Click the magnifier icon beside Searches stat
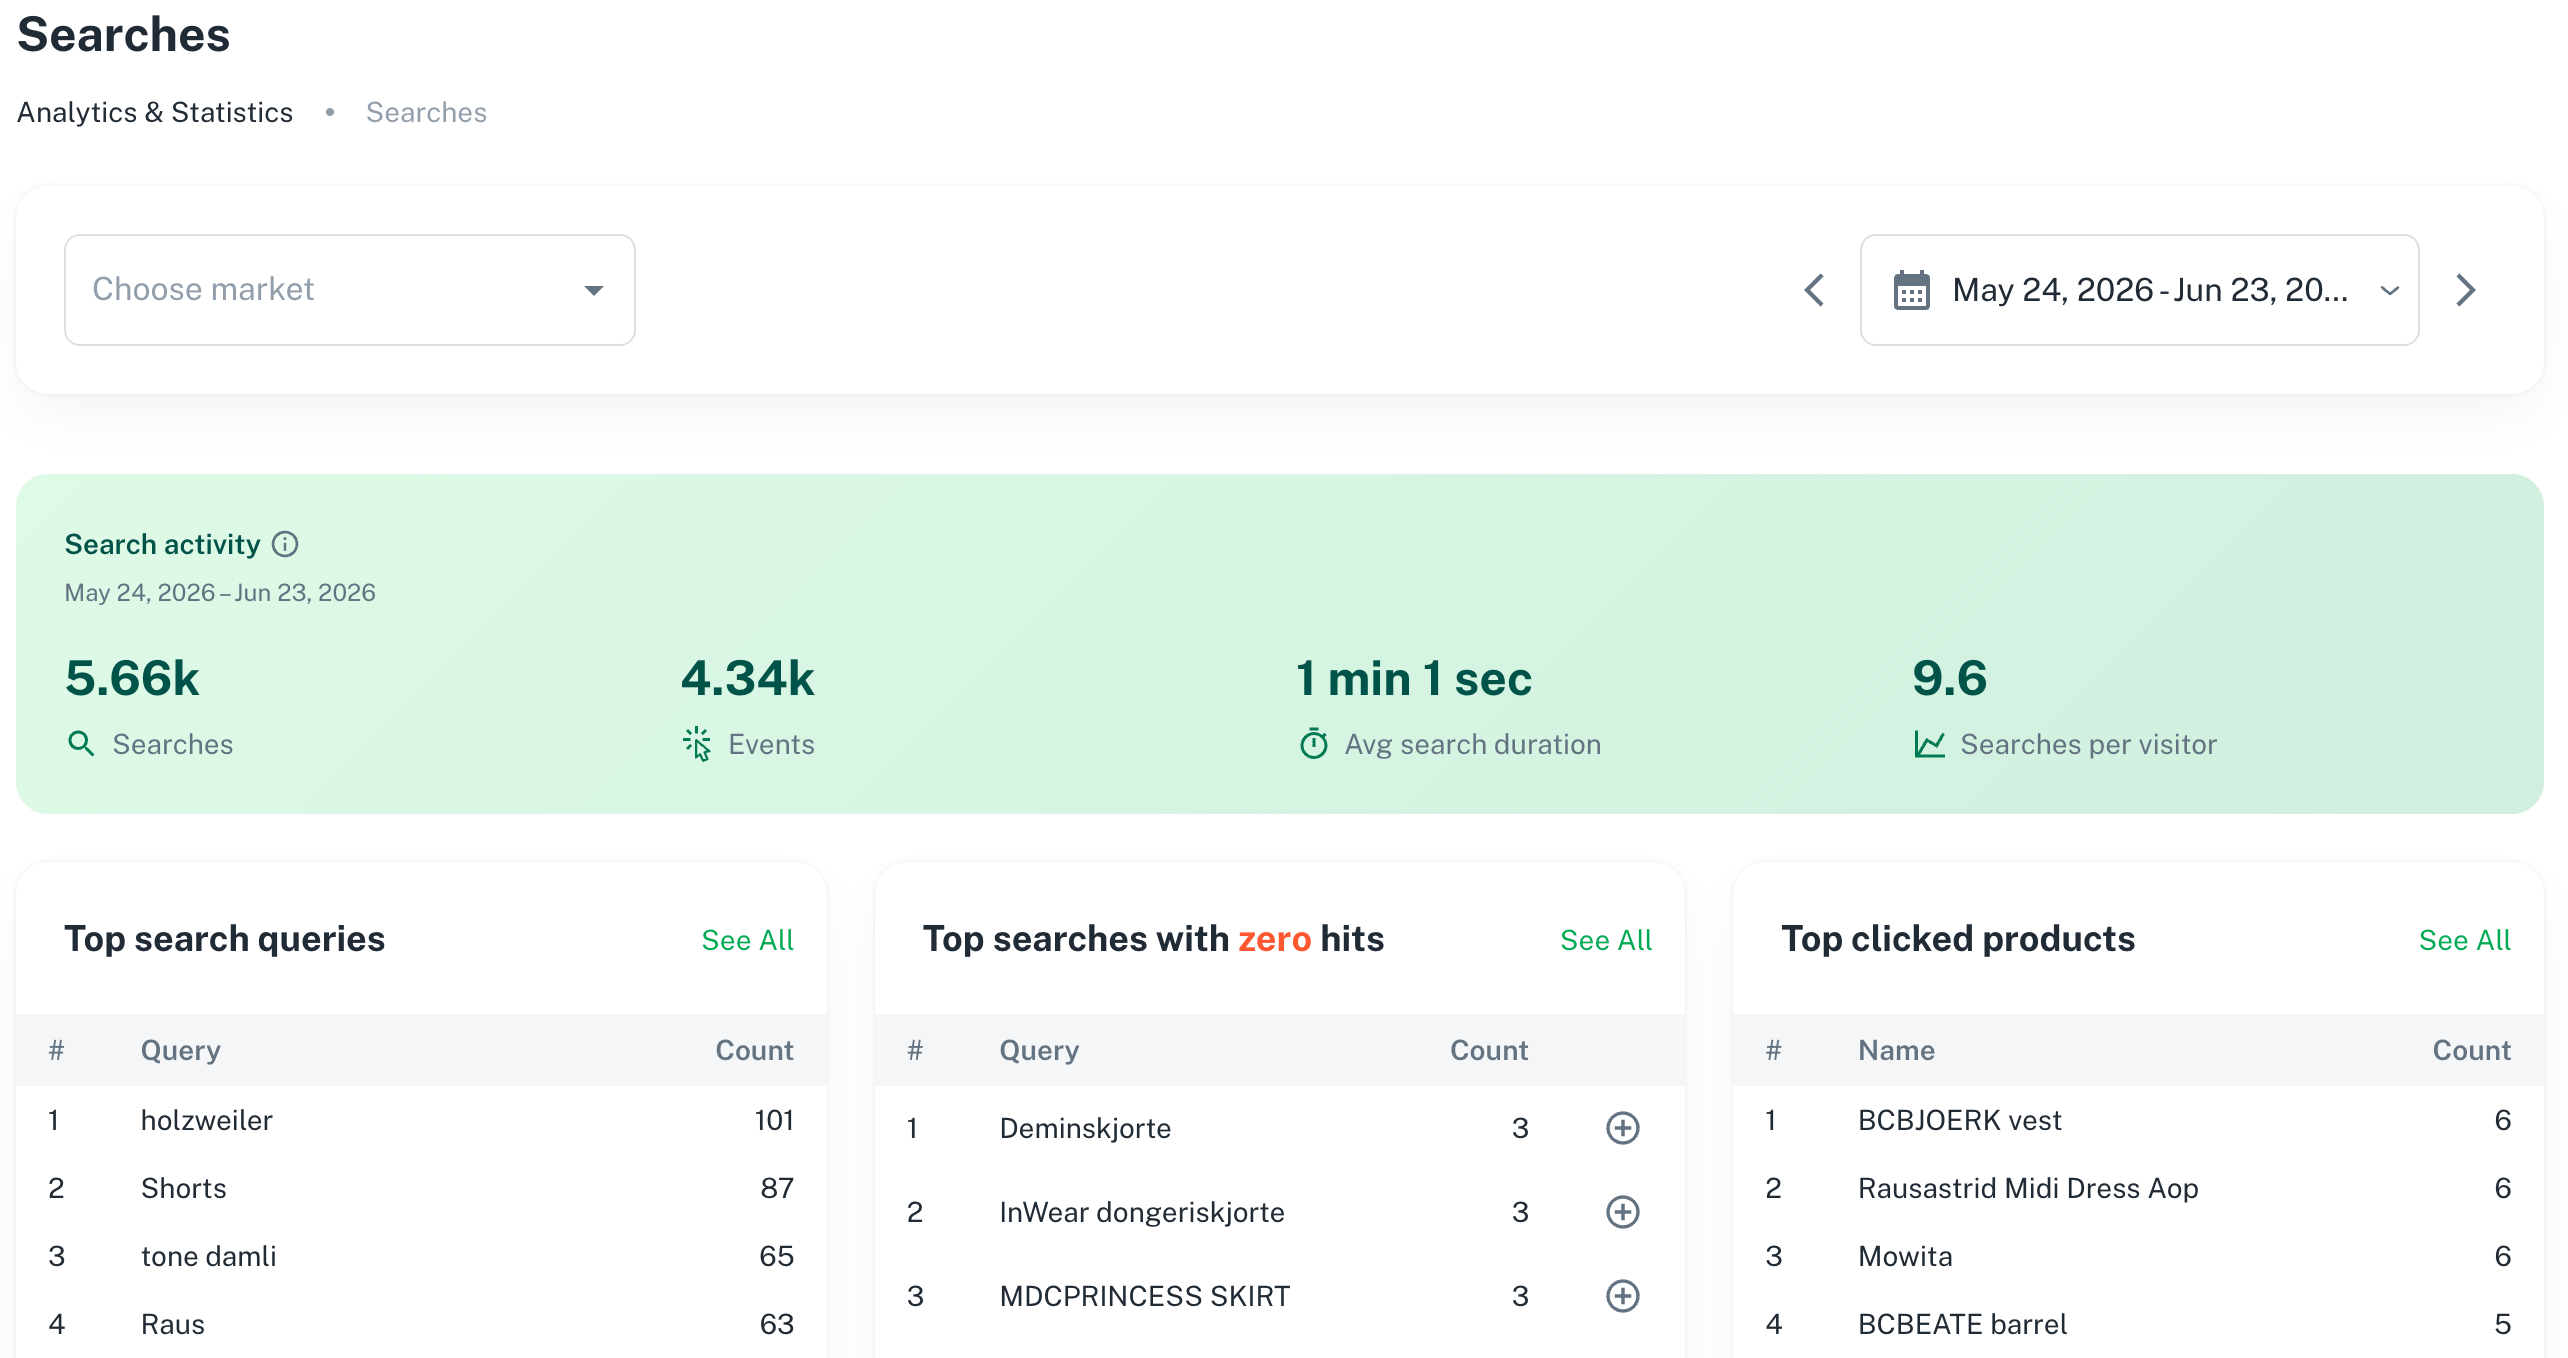Image resolution: width=2568 pixels, height=1358 pixels. click(81, 744)
